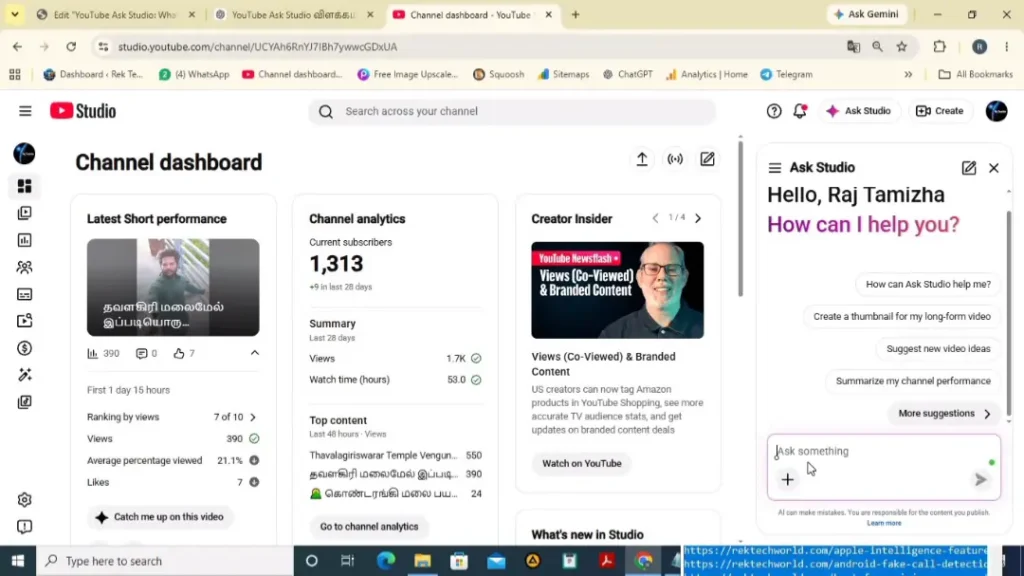The image size is (1024, 576).
Task: Select 'Create a thumbnail for my long-form video'
Action: click(902, 317)
